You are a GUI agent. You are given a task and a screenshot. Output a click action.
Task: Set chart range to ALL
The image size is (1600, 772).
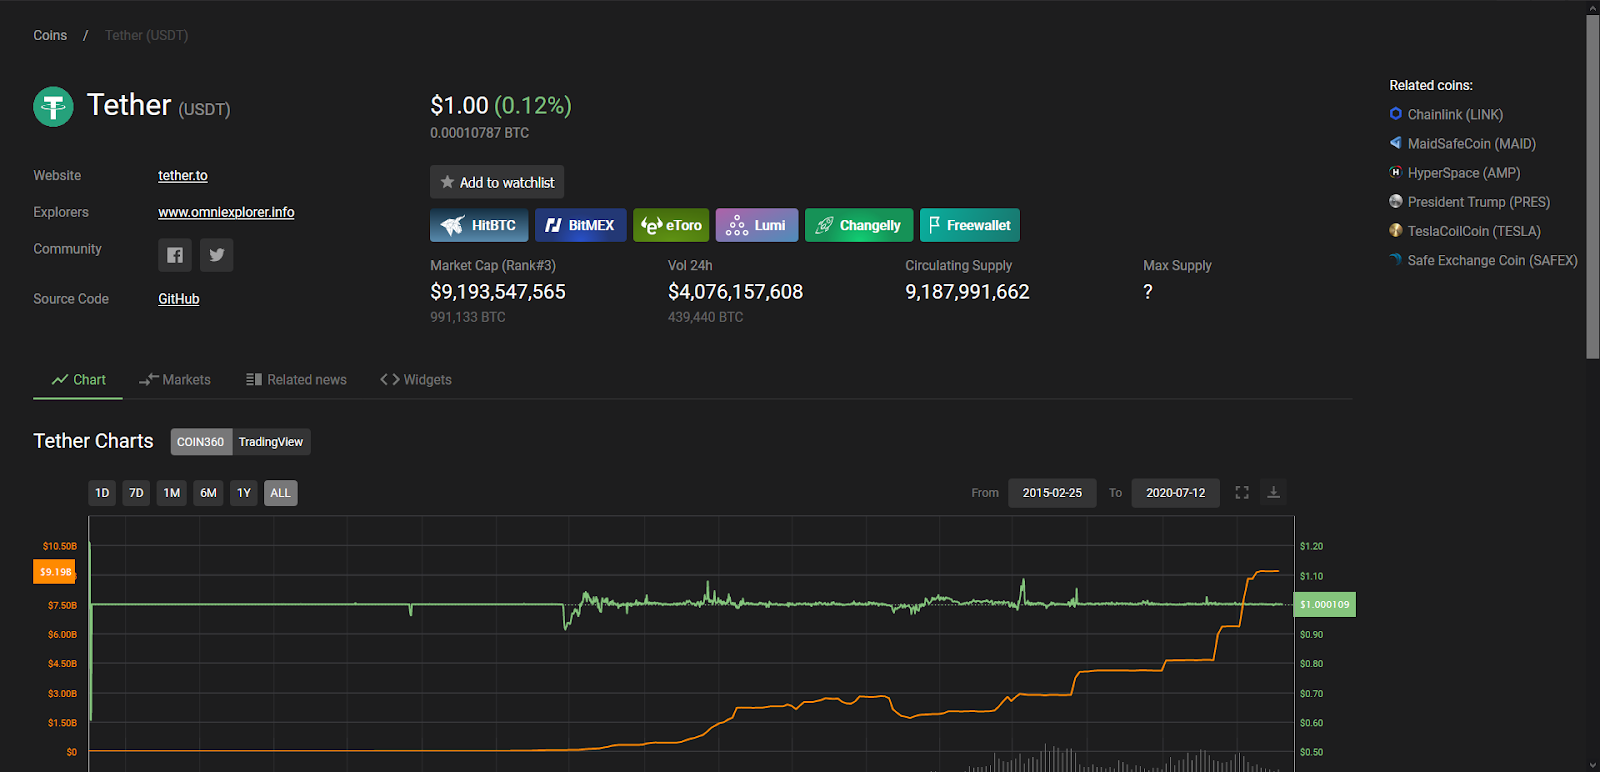point(281,493)
